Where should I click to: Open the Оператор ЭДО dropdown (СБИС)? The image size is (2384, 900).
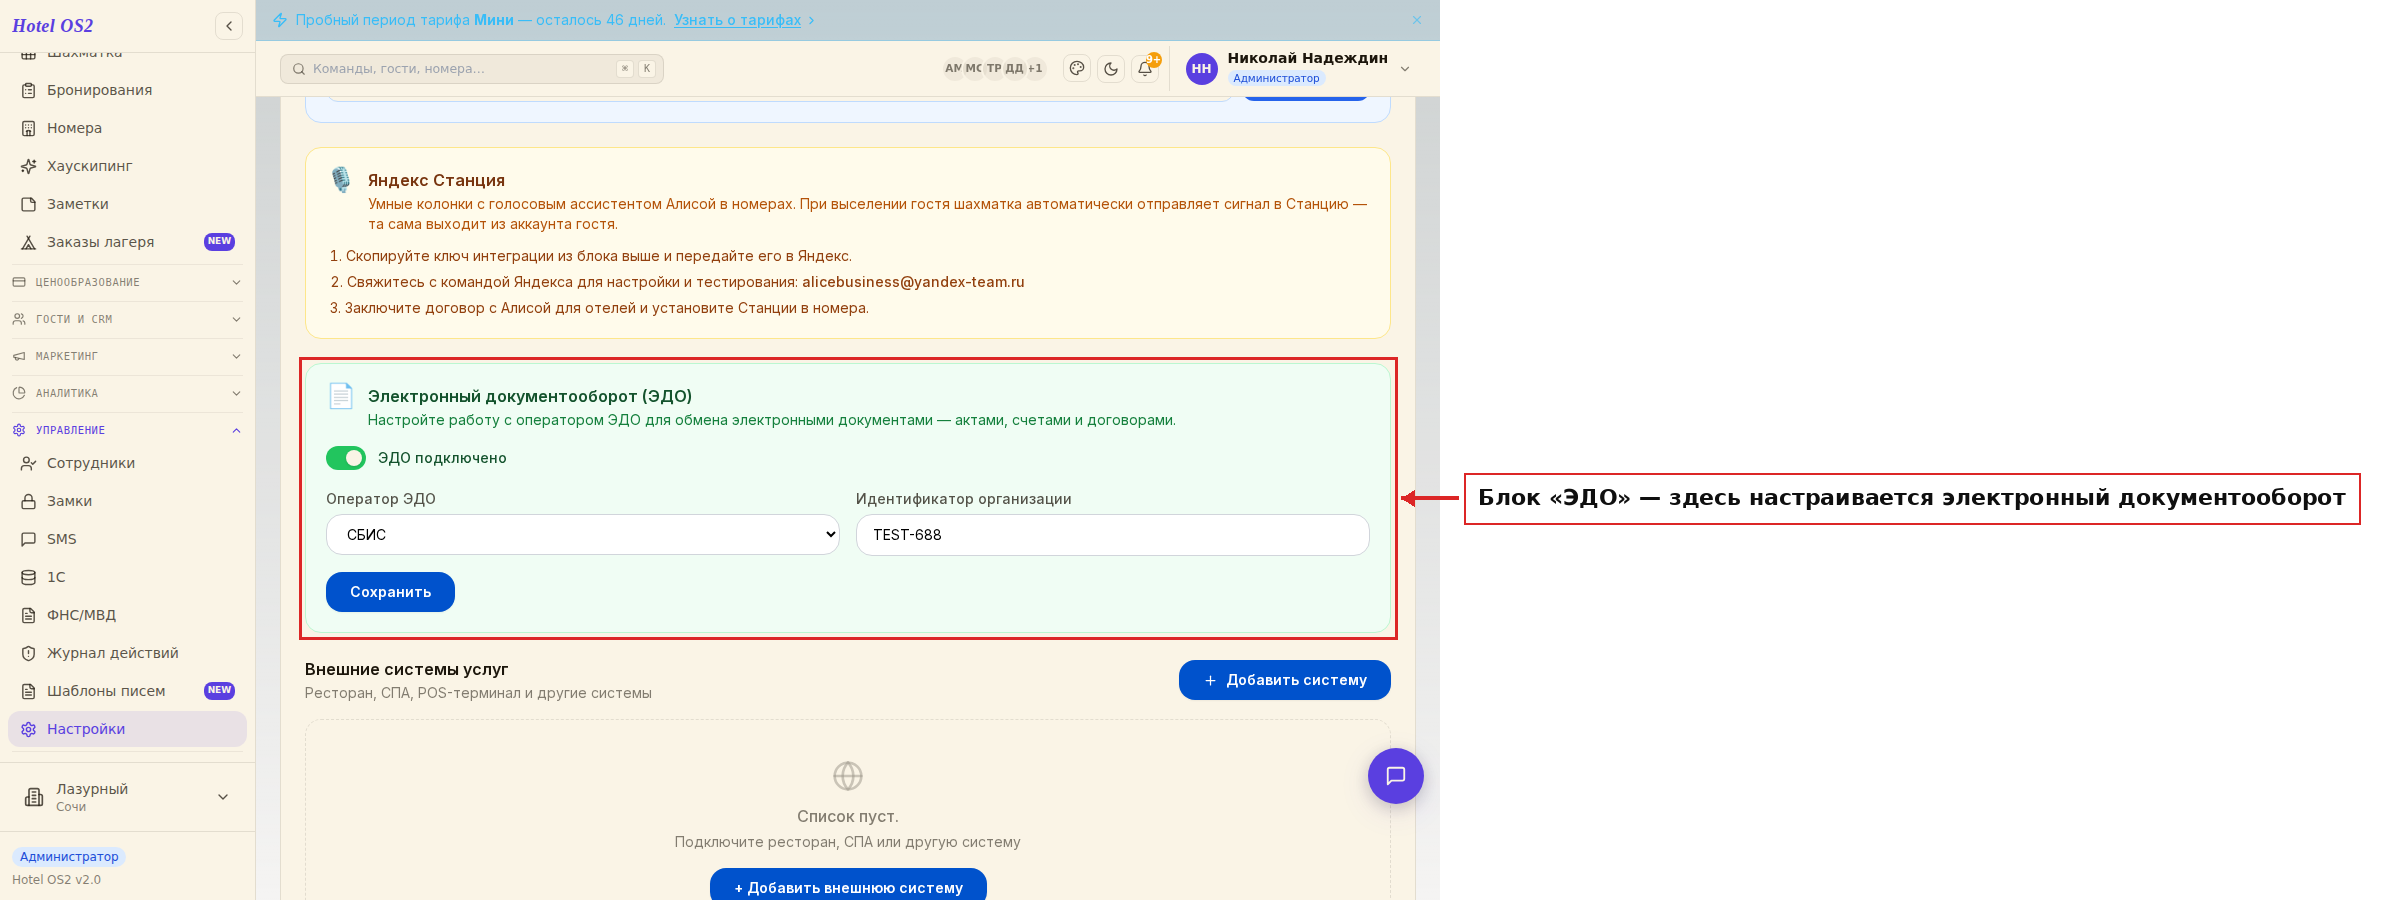pos(583,535)
